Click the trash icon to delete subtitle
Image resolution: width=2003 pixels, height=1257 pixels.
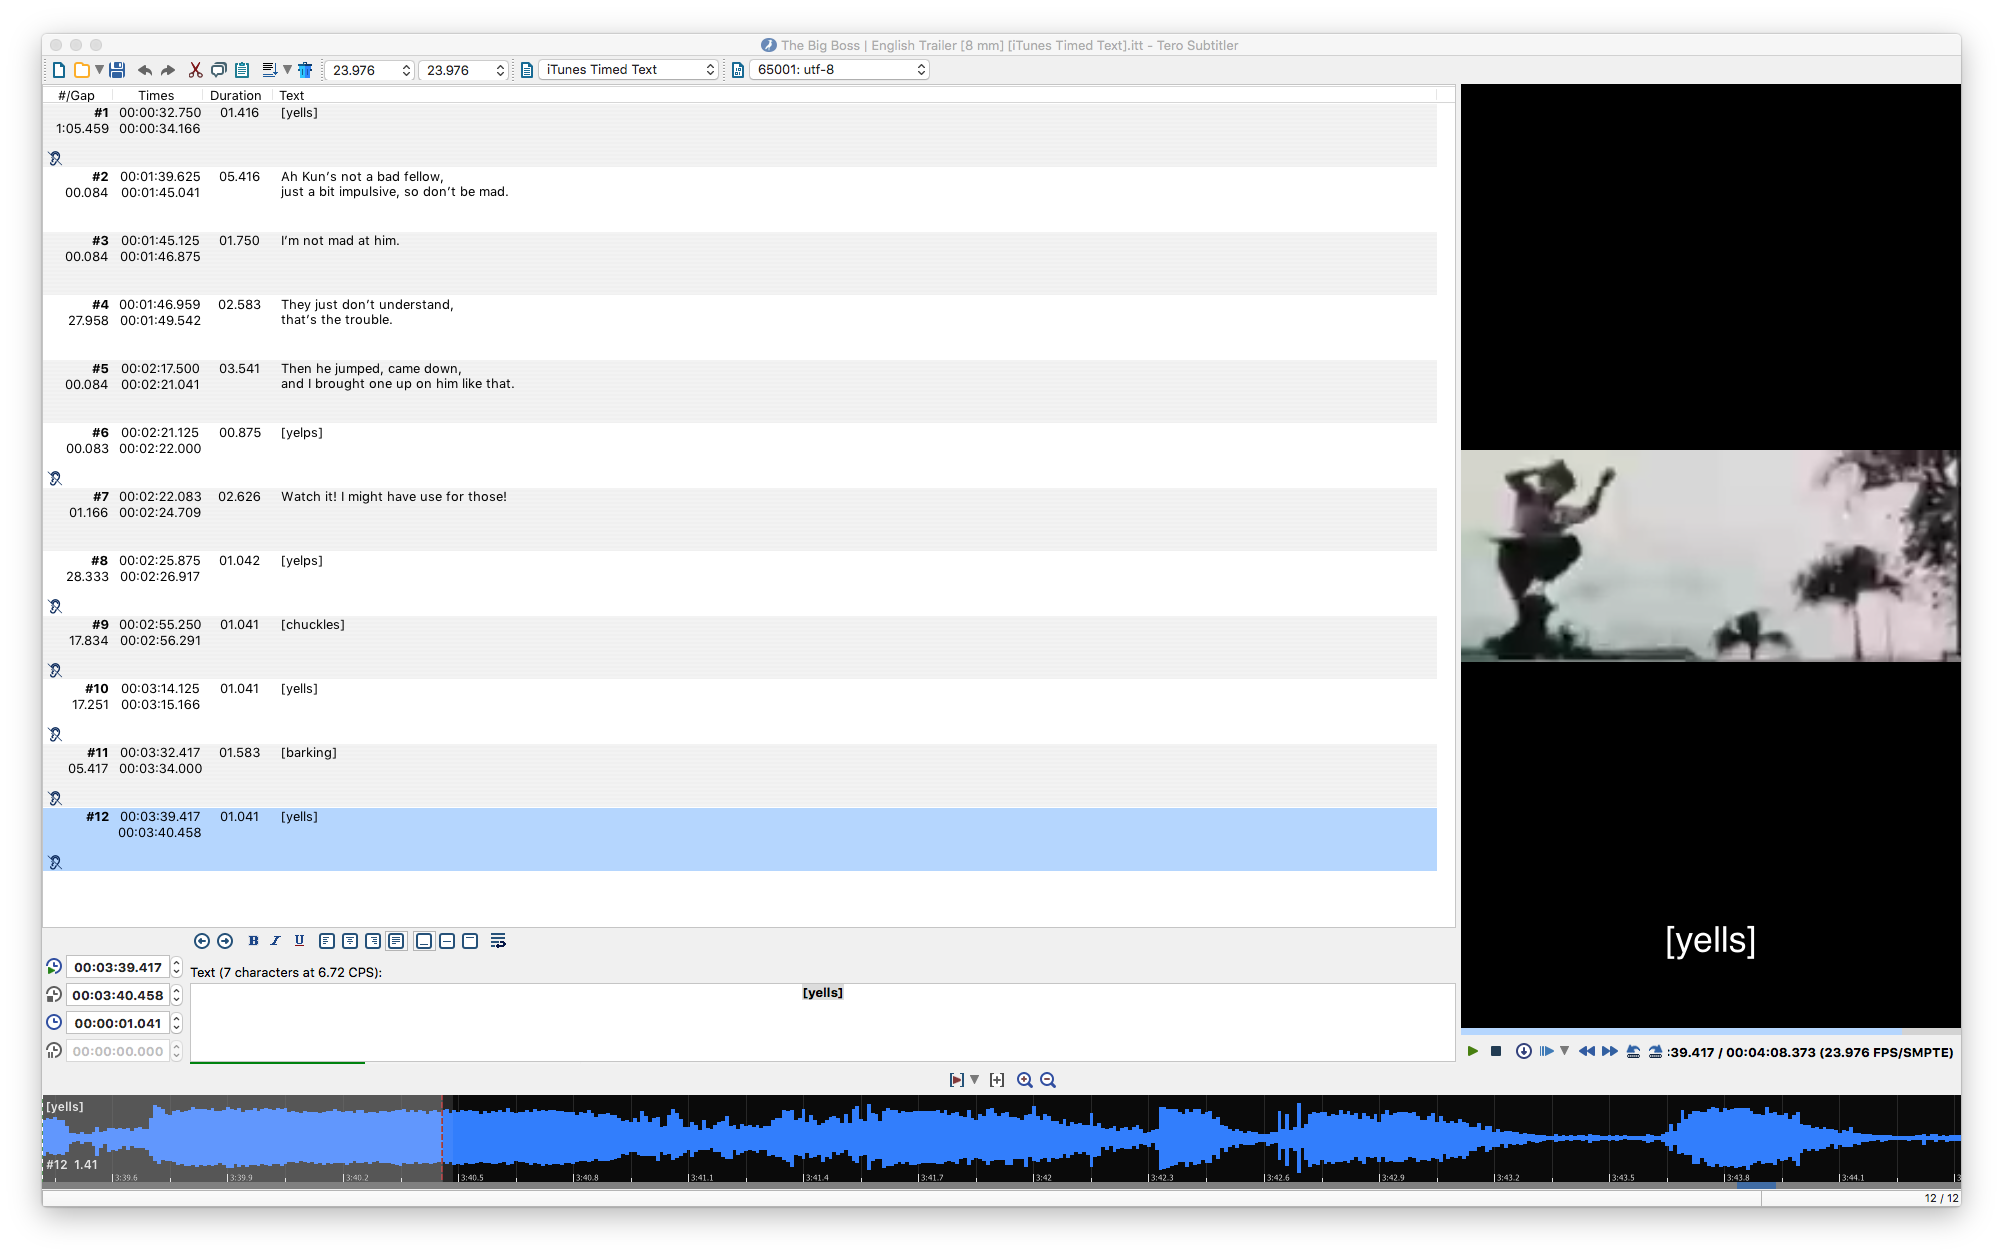[305, 70]
